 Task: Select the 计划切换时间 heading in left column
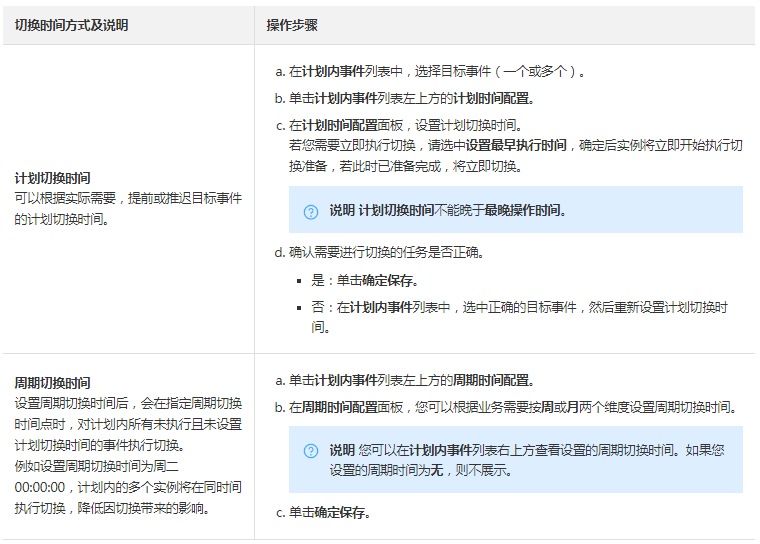point(52,178)
